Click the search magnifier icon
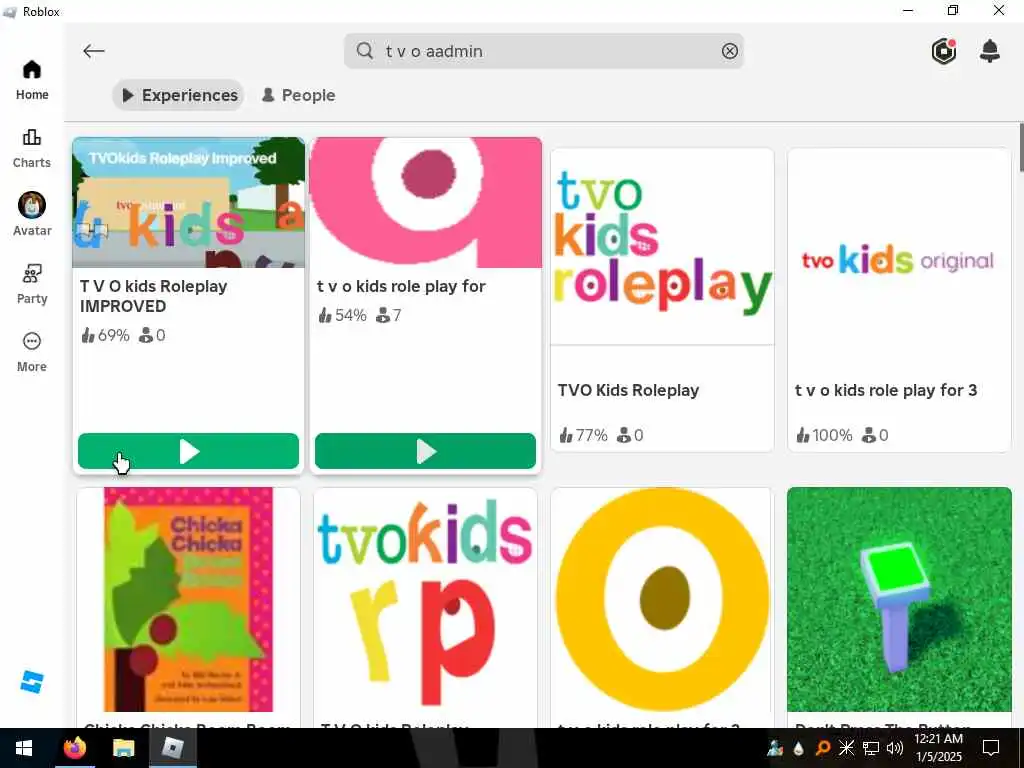1024x768 pixels. 365,51
